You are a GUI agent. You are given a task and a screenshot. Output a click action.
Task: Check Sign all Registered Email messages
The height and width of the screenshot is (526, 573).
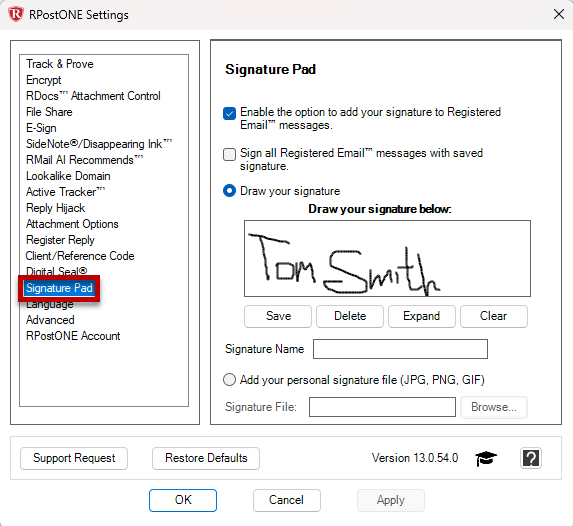(229, 154)
